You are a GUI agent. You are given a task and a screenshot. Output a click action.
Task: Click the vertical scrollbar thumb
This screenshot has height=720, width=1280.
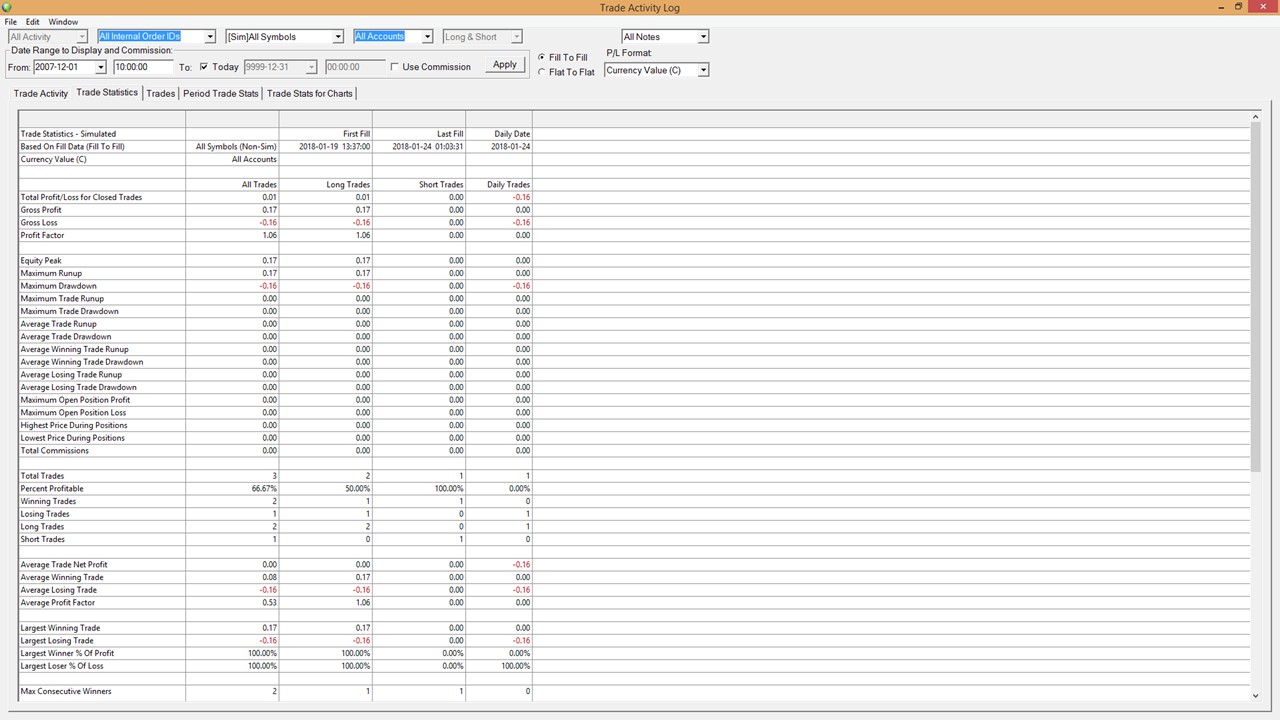pos(1255,298)
